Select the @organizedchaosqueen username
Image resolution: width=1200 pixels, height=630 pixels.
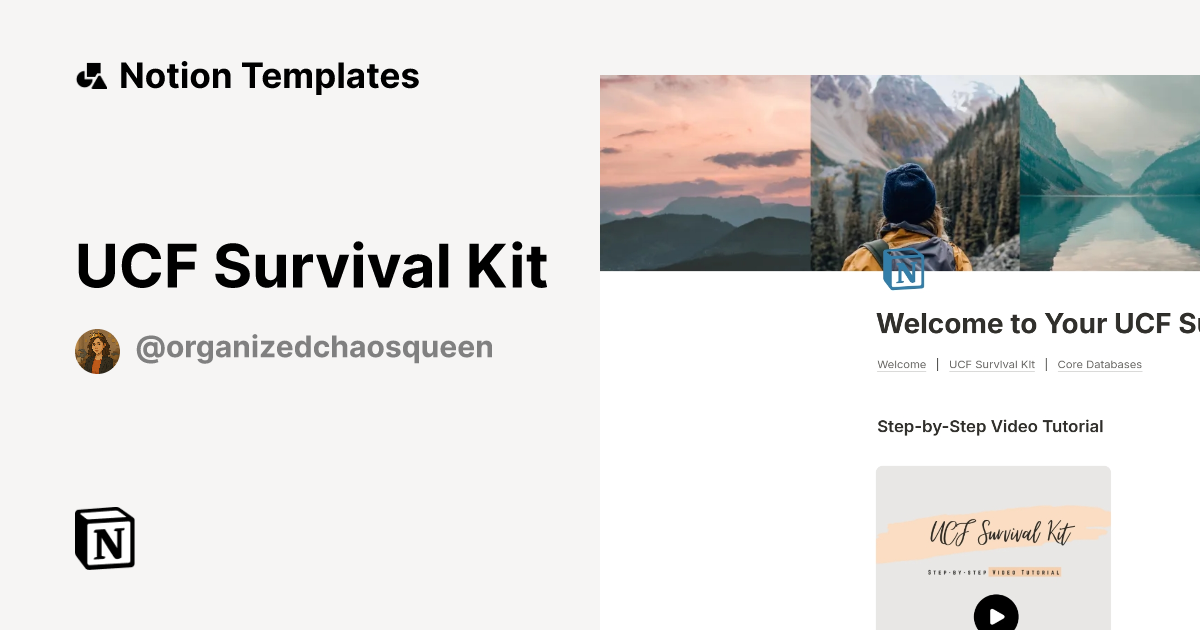(314, 347)
